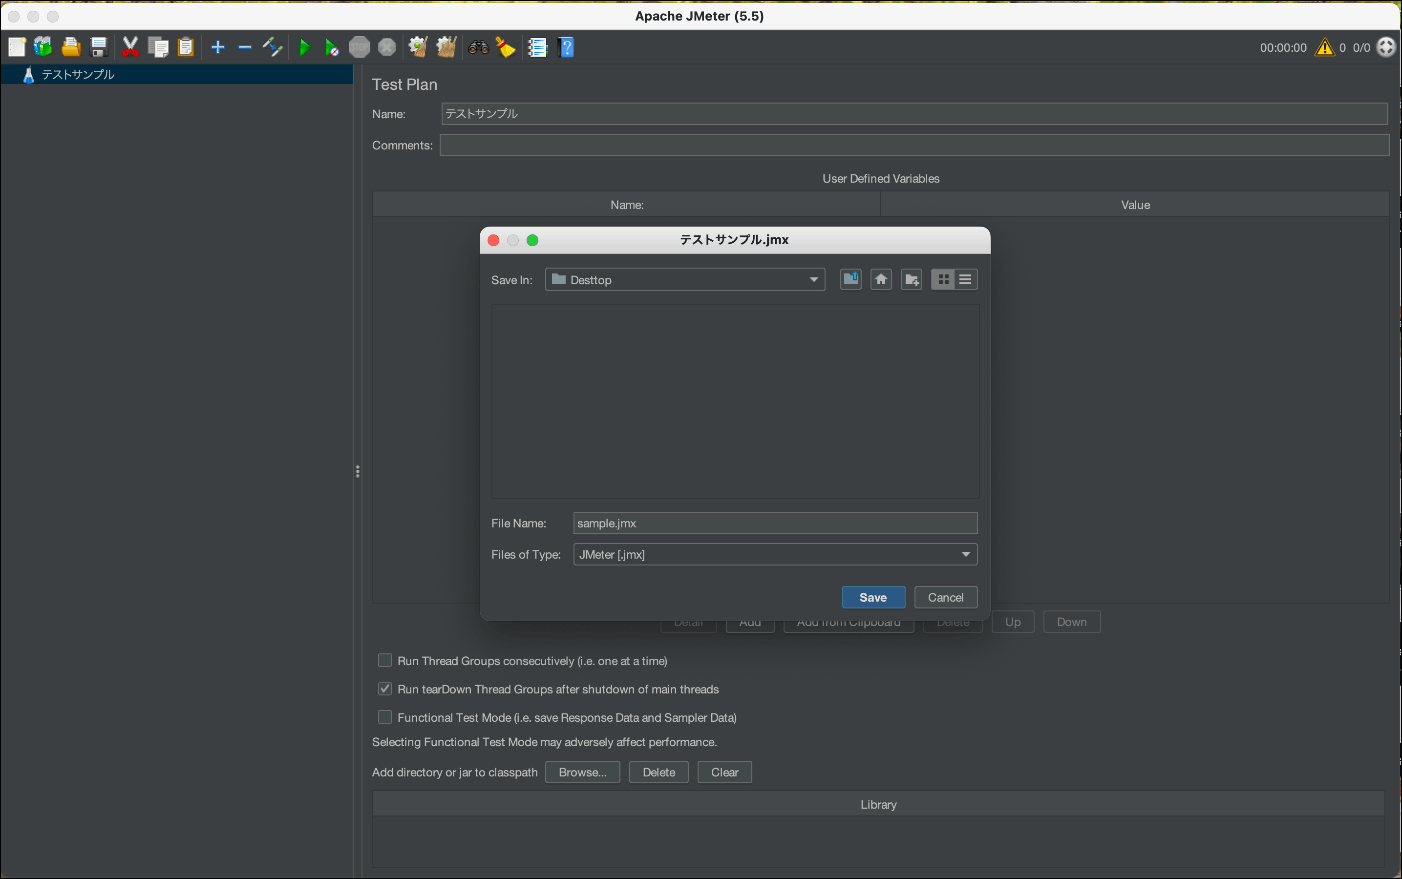The image size is (1402, 879).
Task: Open the Function Helper list icon
Action: click(537, 47)
